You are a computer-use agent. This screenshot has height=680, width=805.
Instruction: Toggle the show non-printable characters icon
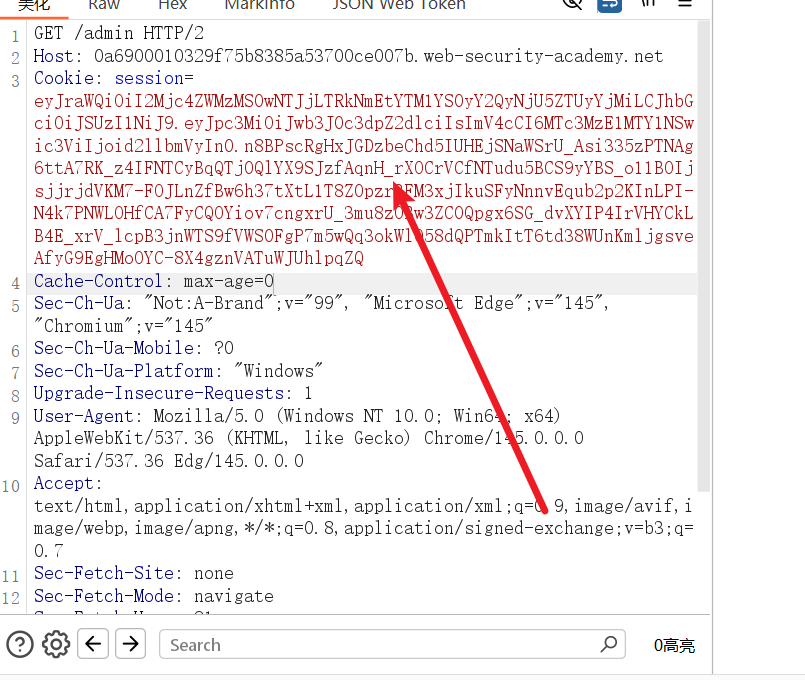(x=648, y=4)
